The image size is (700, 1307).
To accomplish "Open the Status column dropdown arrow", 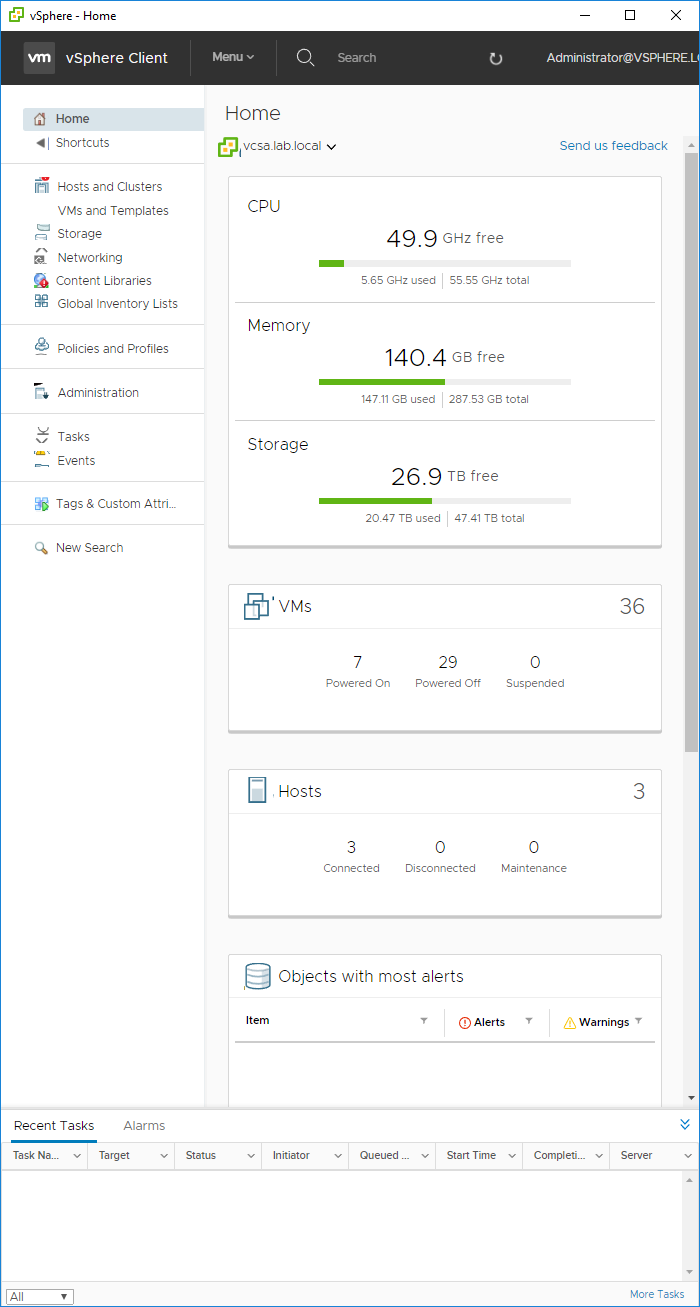I will click(x=251, y=1156).
